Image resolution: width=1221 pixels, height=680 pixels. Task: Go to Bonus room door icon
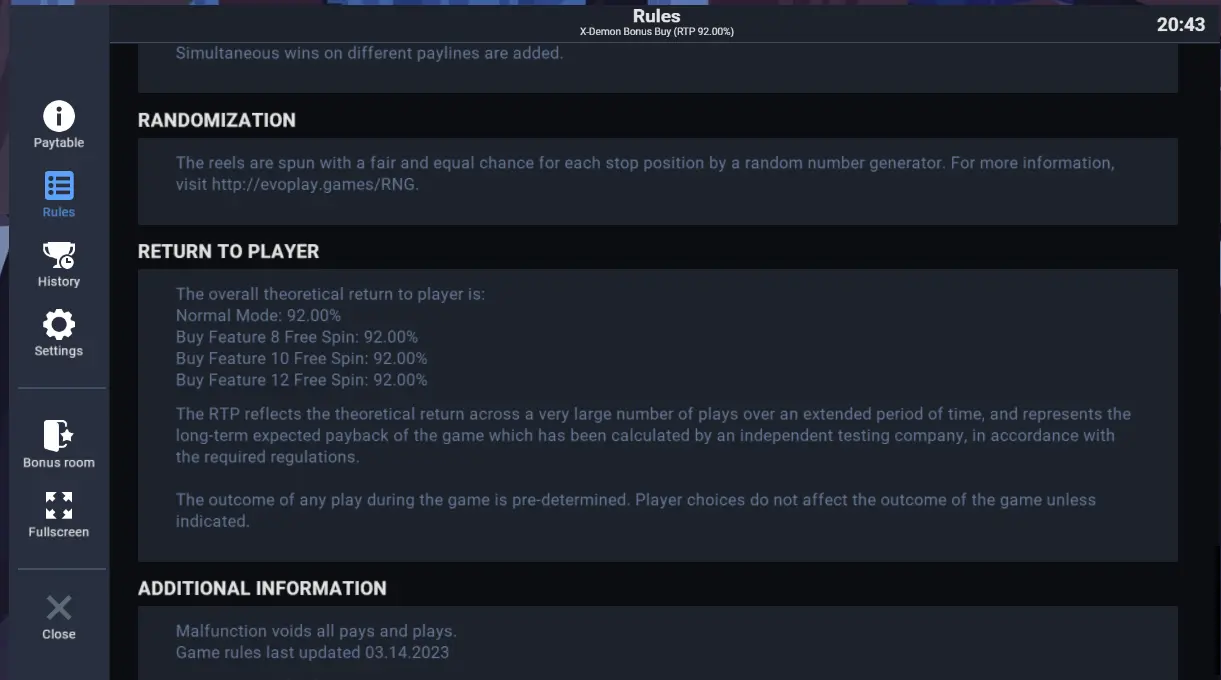[59, 435]
